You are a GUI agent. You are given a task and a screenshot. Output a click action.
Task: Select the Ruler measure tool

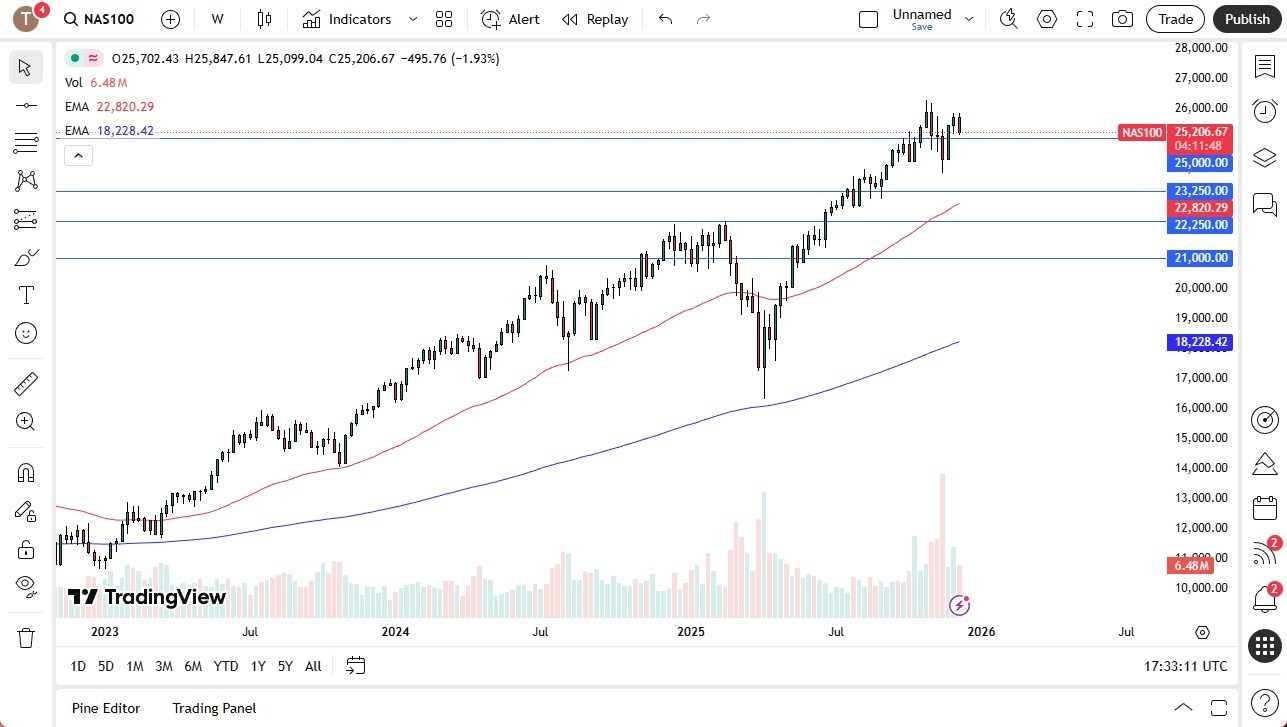(26, 383)
